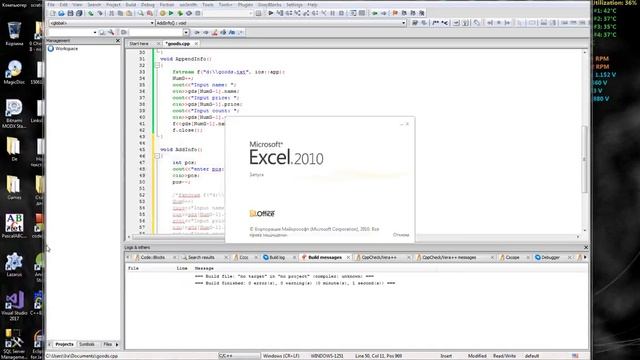Viewport: 640px width, 360px height.
Task: Click the Debug/Continue black arrow icon
Action: (x=271, y=13)
